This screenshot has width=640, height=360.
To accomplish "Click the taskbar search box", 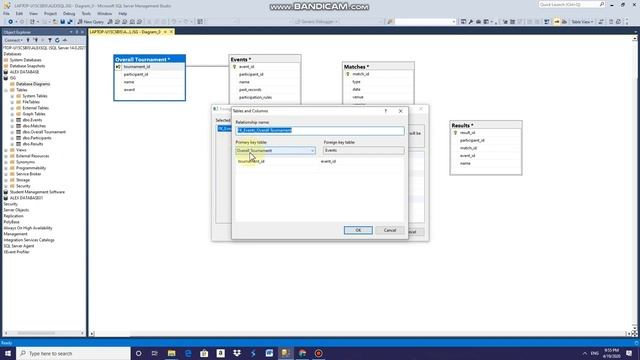I will coord(73,353).
